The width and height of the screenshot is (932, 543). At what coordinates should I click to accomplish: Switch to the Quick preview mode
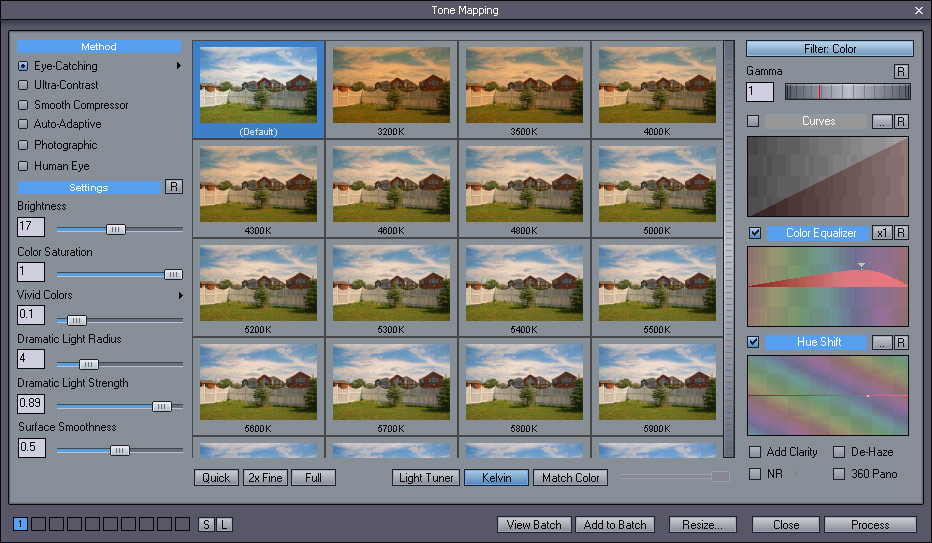[216, 478]
